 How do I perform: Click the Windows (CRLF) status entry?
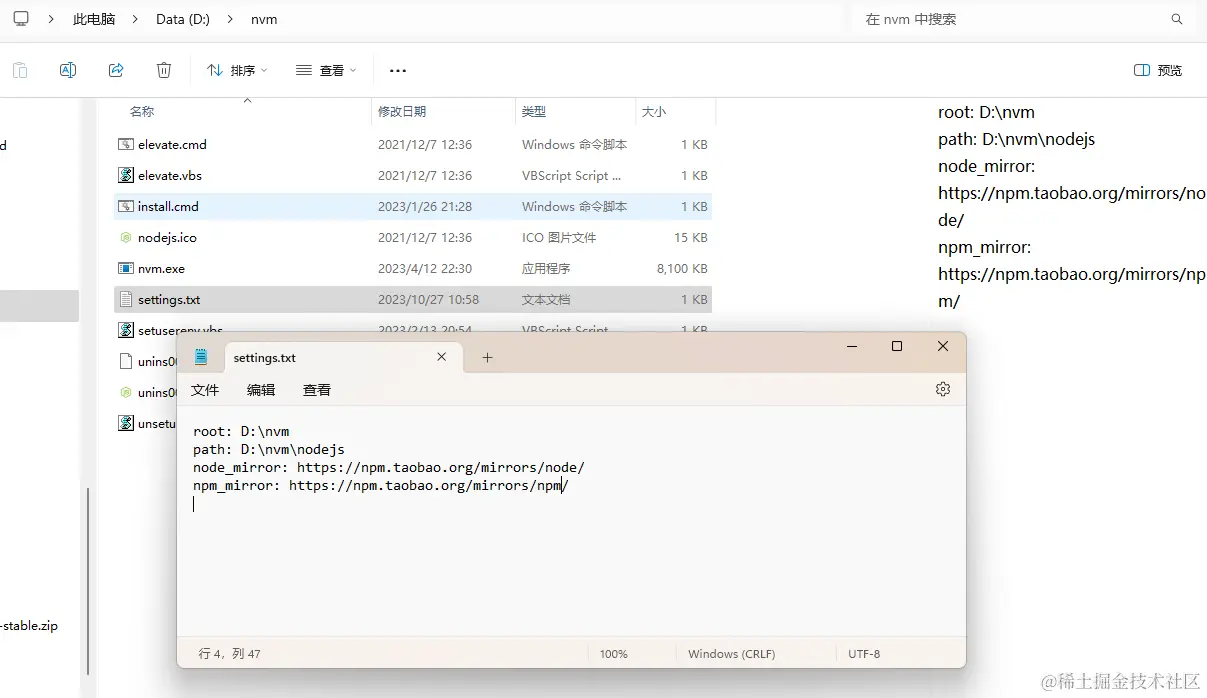point(731,654)
